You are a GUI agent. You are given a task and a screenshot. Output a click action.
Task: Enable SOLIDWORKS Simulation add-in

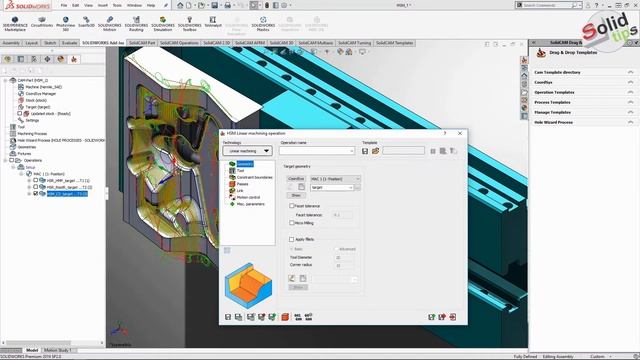click(163, 24)
